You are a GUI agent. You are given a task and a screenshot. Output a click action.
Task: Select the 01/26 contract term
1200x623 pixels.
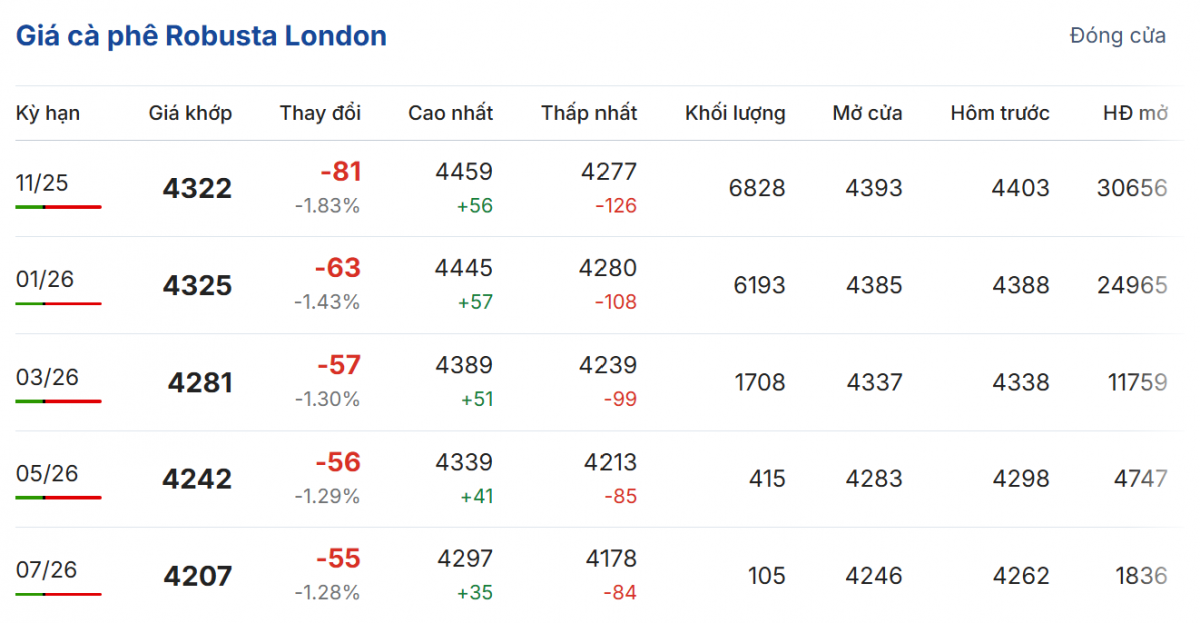coord(45,279)
